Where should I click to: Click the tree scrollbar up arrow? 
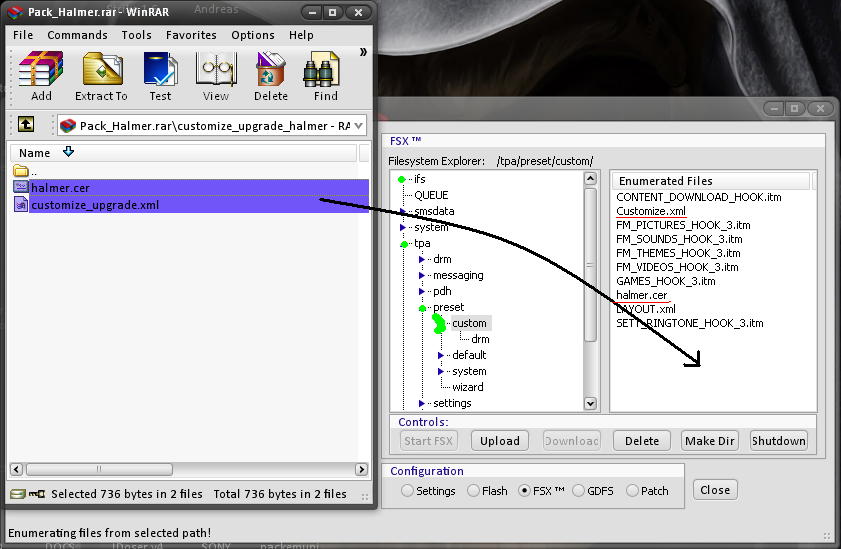(590, 179)
